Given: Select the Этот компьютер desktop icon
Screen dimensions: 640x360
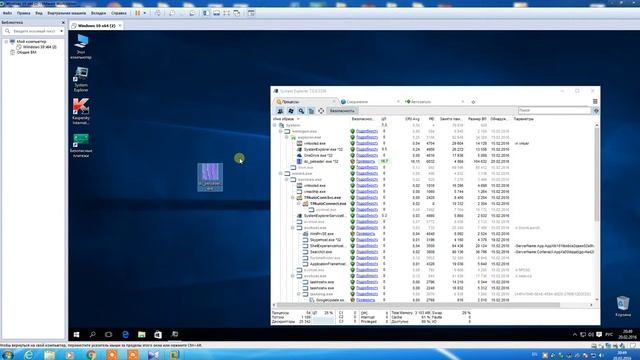Looking at the screenshot, I should click(x=81, y=46).
